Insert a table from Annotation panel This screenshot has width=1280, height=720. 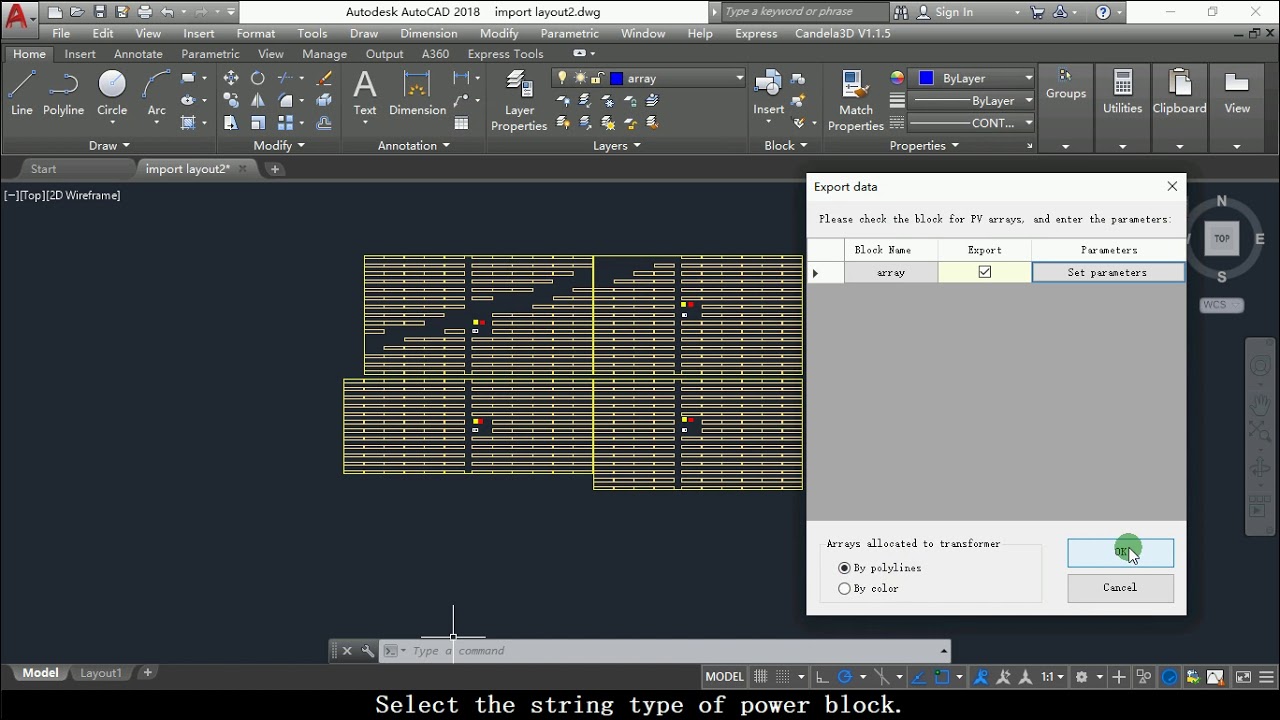tap(461, 123)
